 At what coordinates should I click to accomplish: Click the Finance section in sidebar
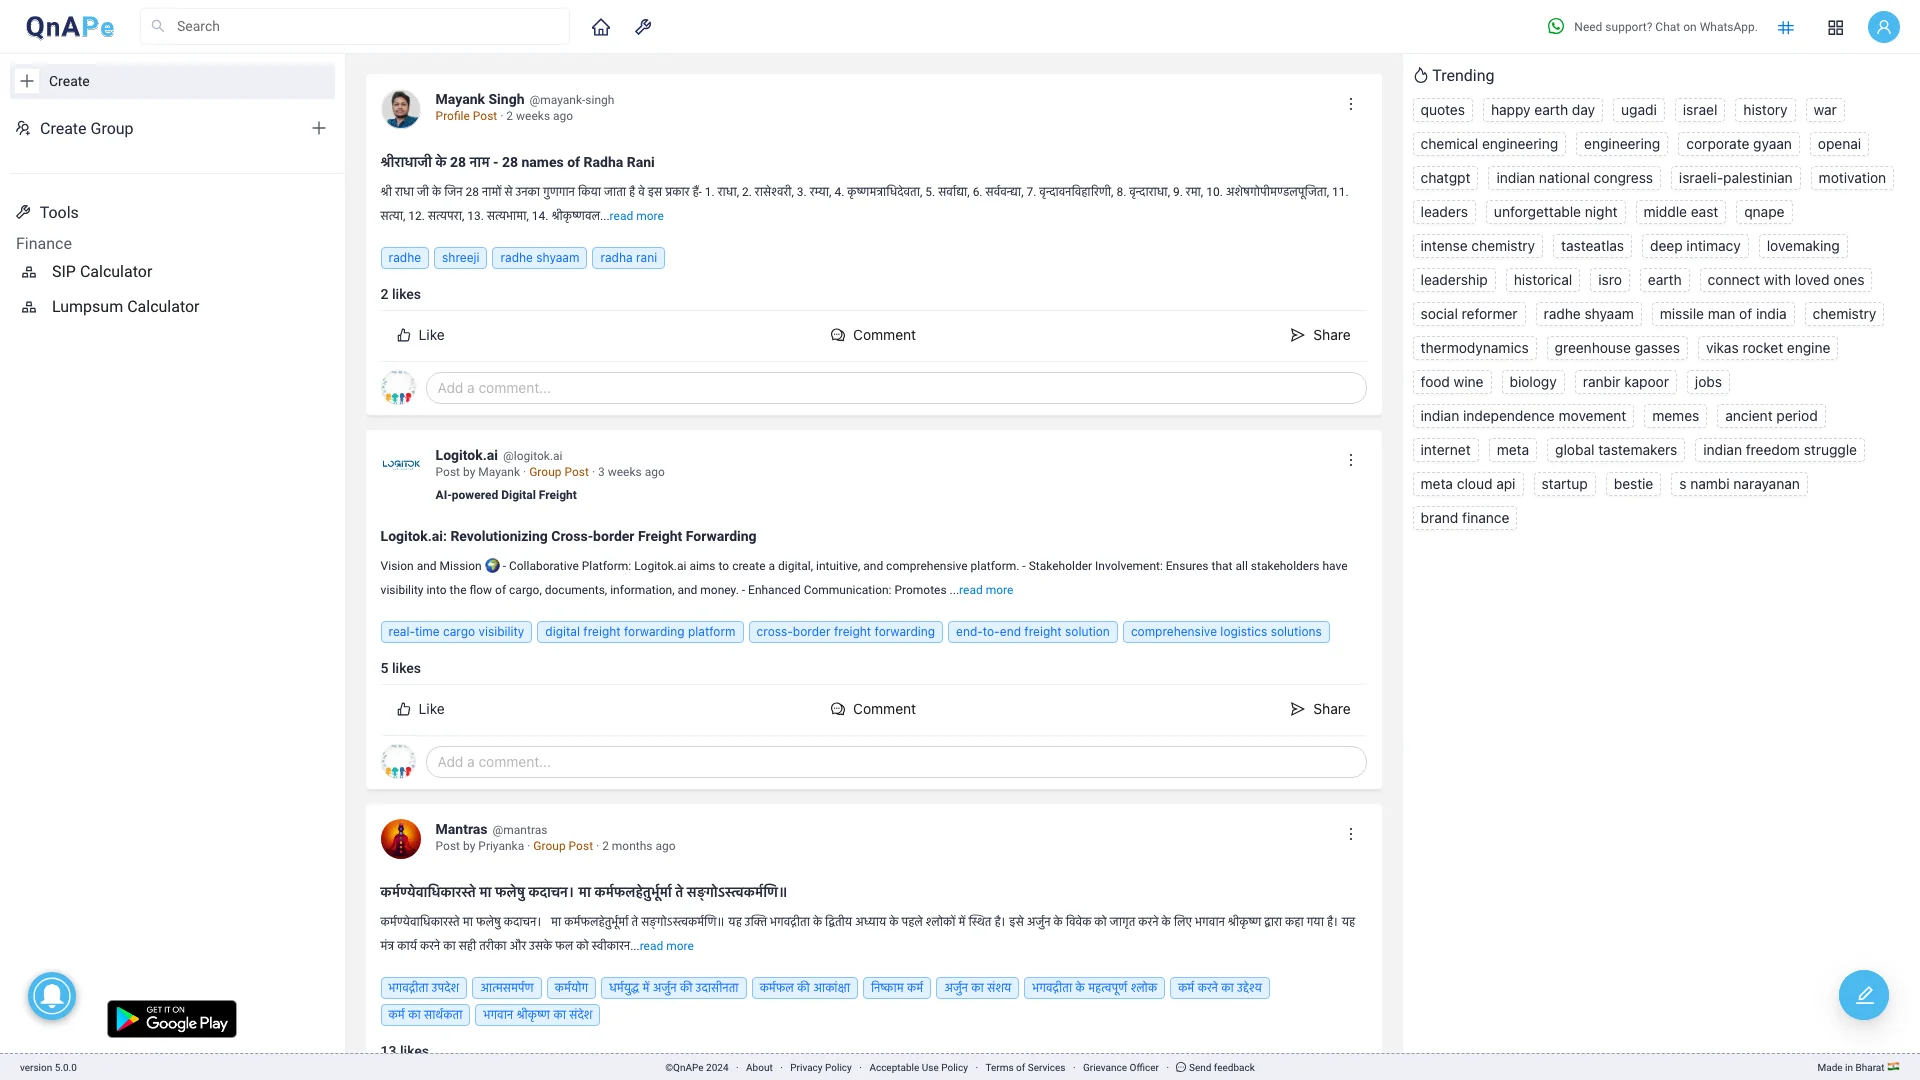click(x=44, y=243)
